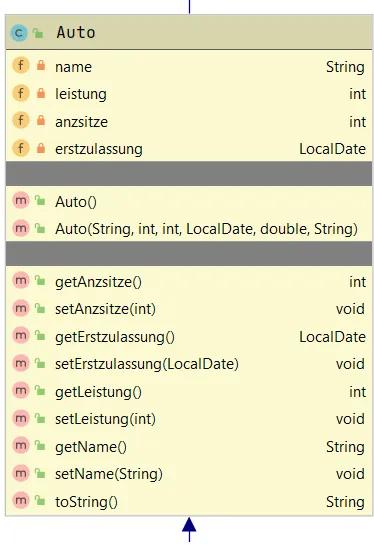Select the setLeistung(int) method
This screenshot has width=374, height=545.
105,419
